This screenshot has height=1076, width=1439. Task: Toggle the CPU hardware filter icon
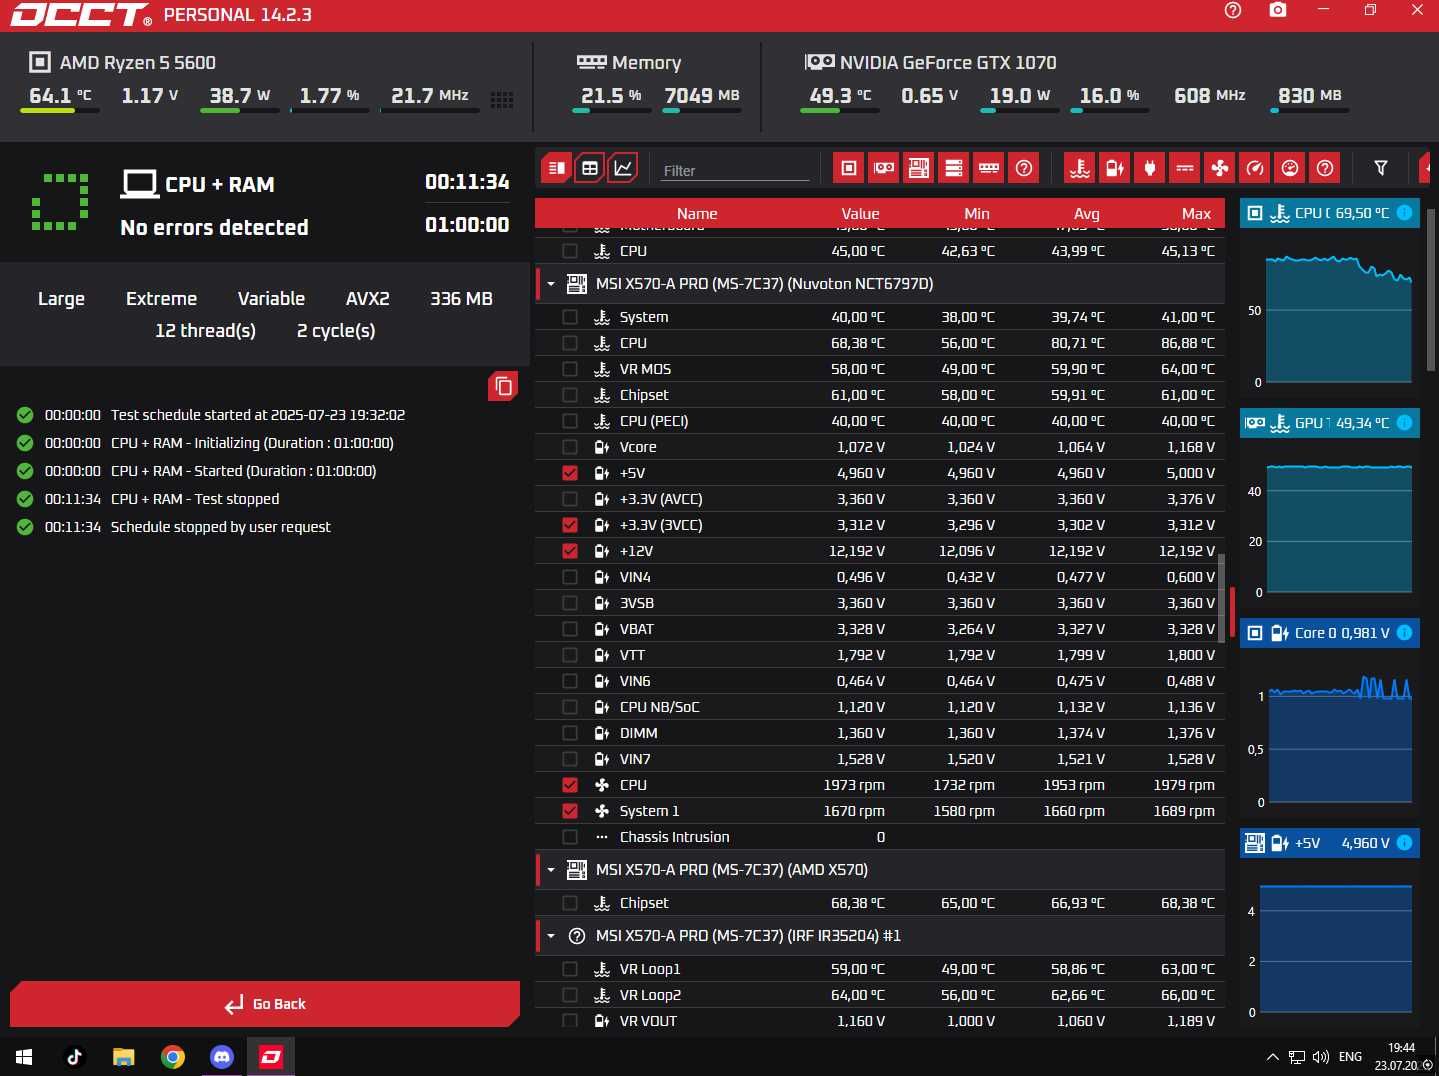(x=849, y=168)
